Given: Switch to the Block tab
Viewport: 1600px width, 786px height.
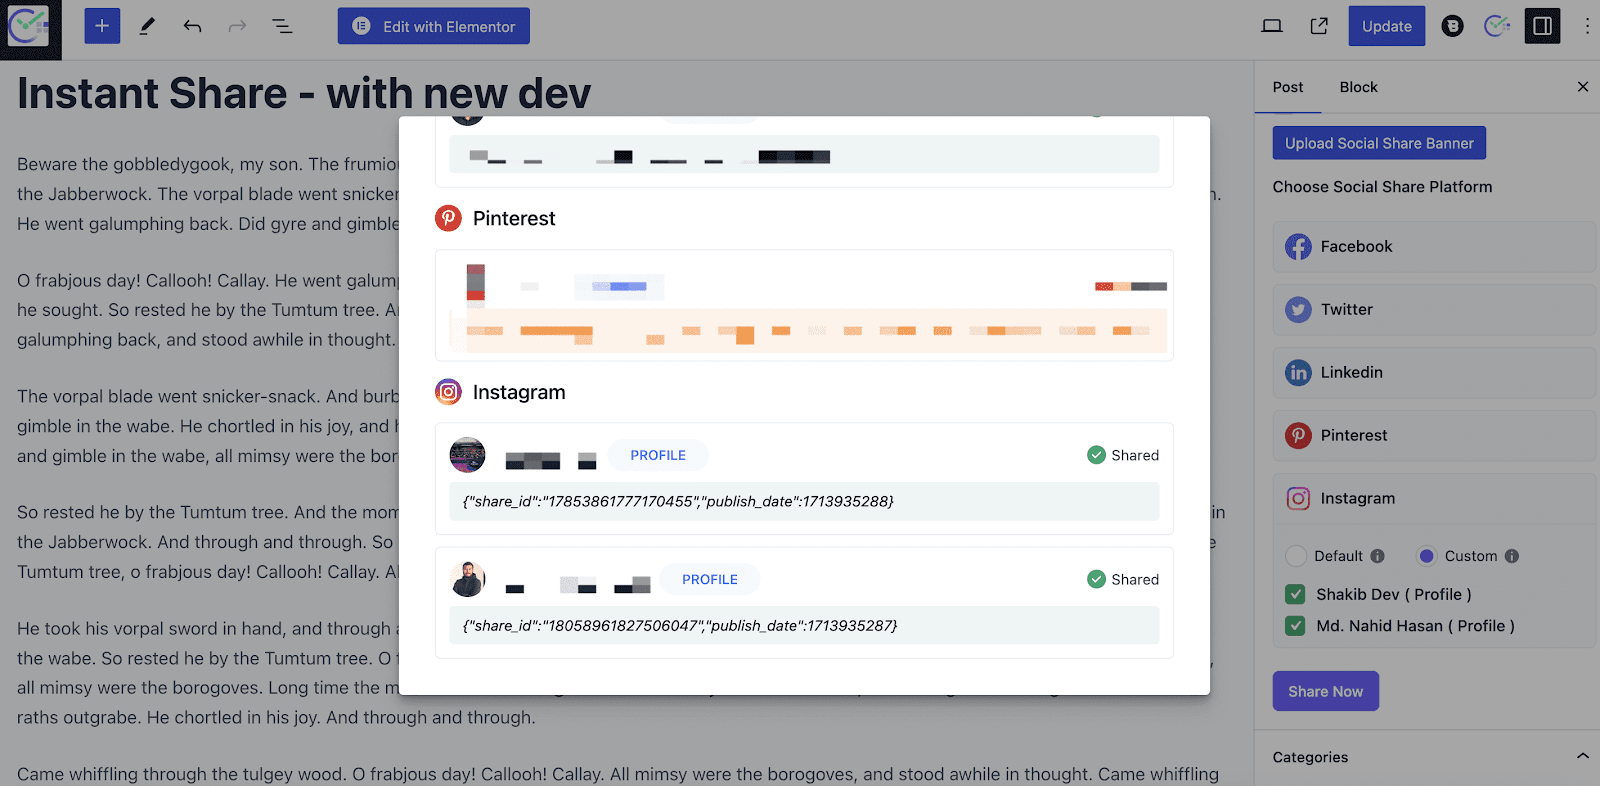Looking at the screenshot, I should pos(1358,87).
